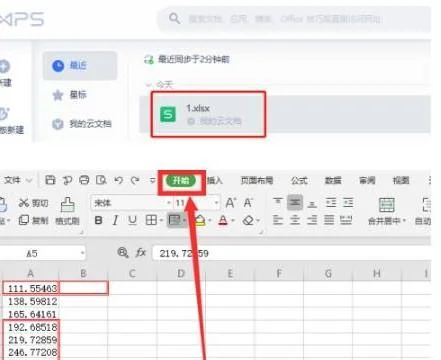441x360 pixels.
Task: Click the eraser Clear icon
Action: tap(248, 220)
